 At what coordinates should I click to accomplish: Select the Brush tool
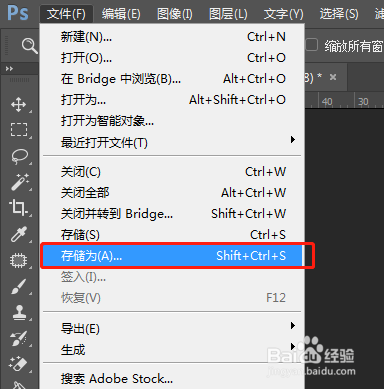(19, 287)
